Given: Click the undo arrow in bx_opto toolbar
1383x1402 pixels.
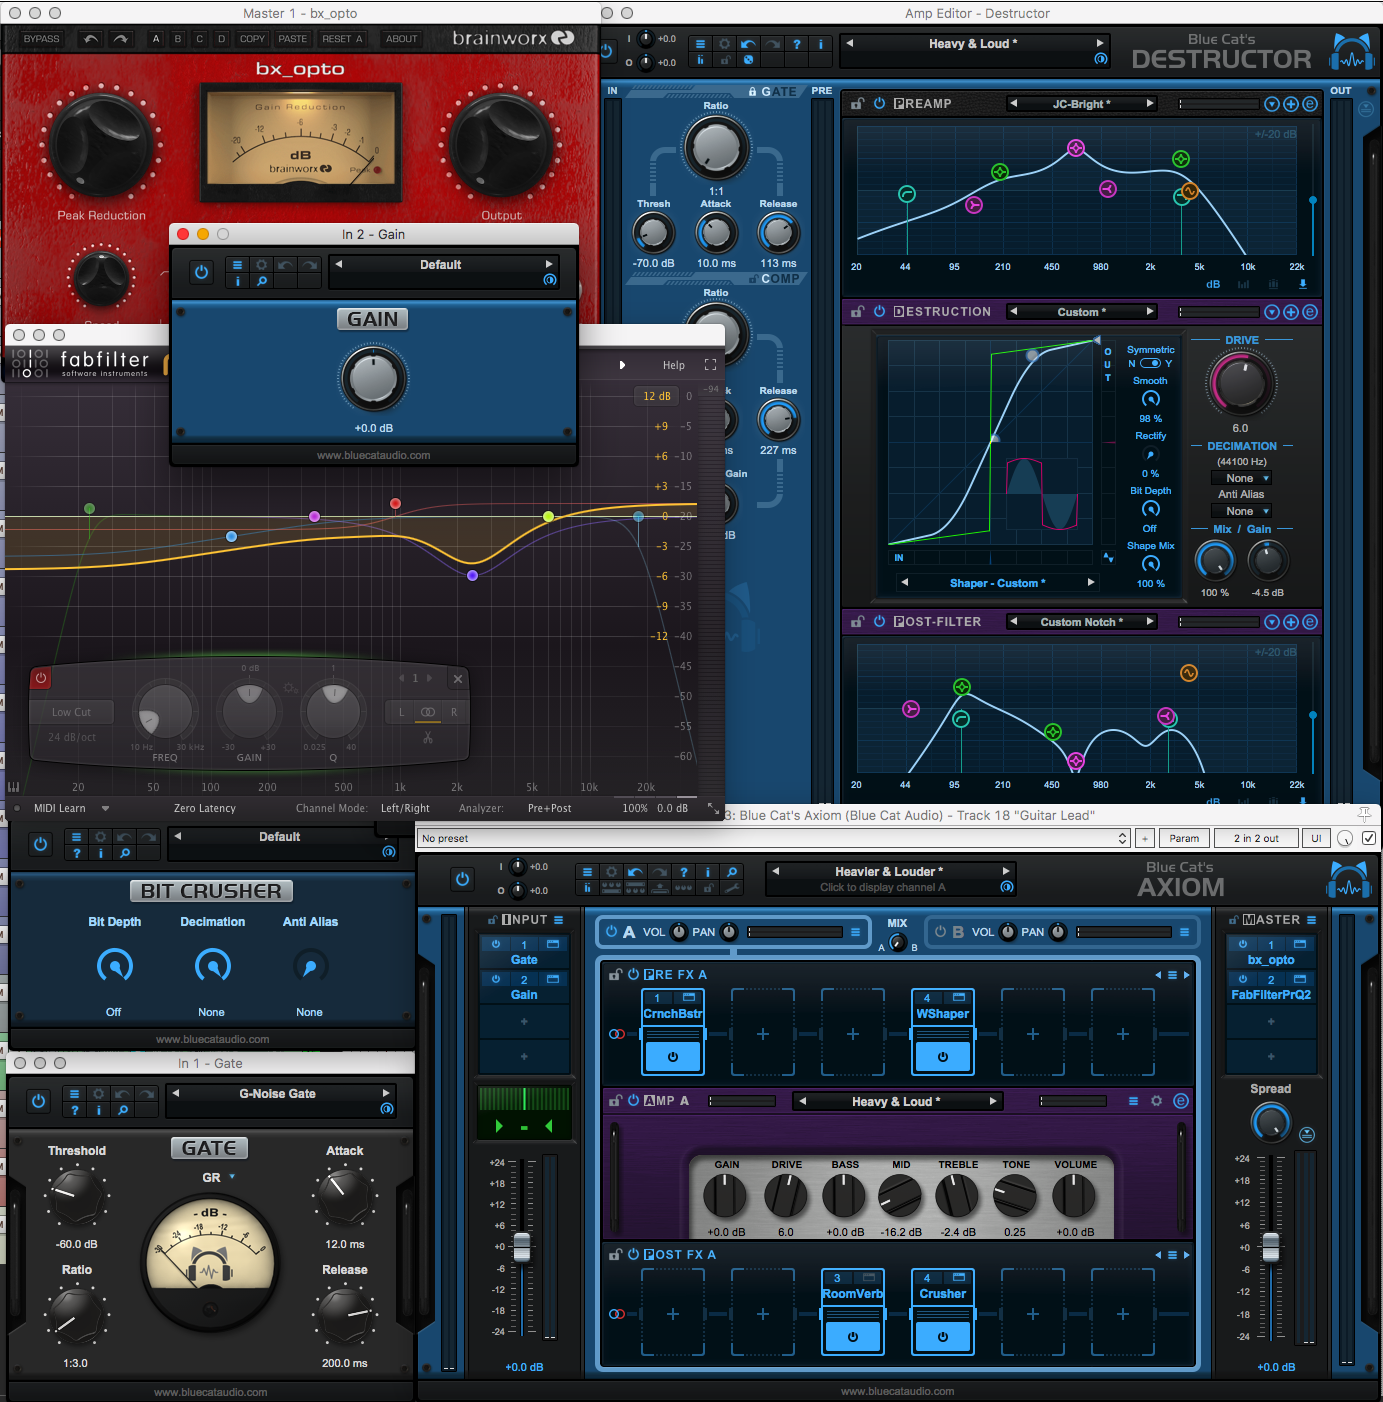Looking at the screenshot, I should tap(91, 39).
